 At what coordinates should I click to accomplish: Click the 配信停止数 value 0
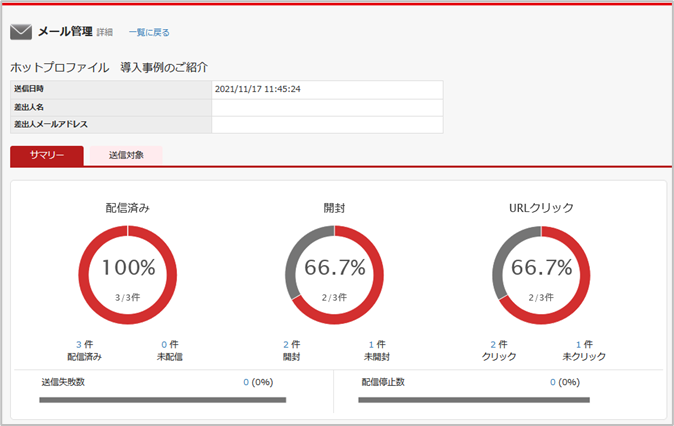[x=552, y=382]
